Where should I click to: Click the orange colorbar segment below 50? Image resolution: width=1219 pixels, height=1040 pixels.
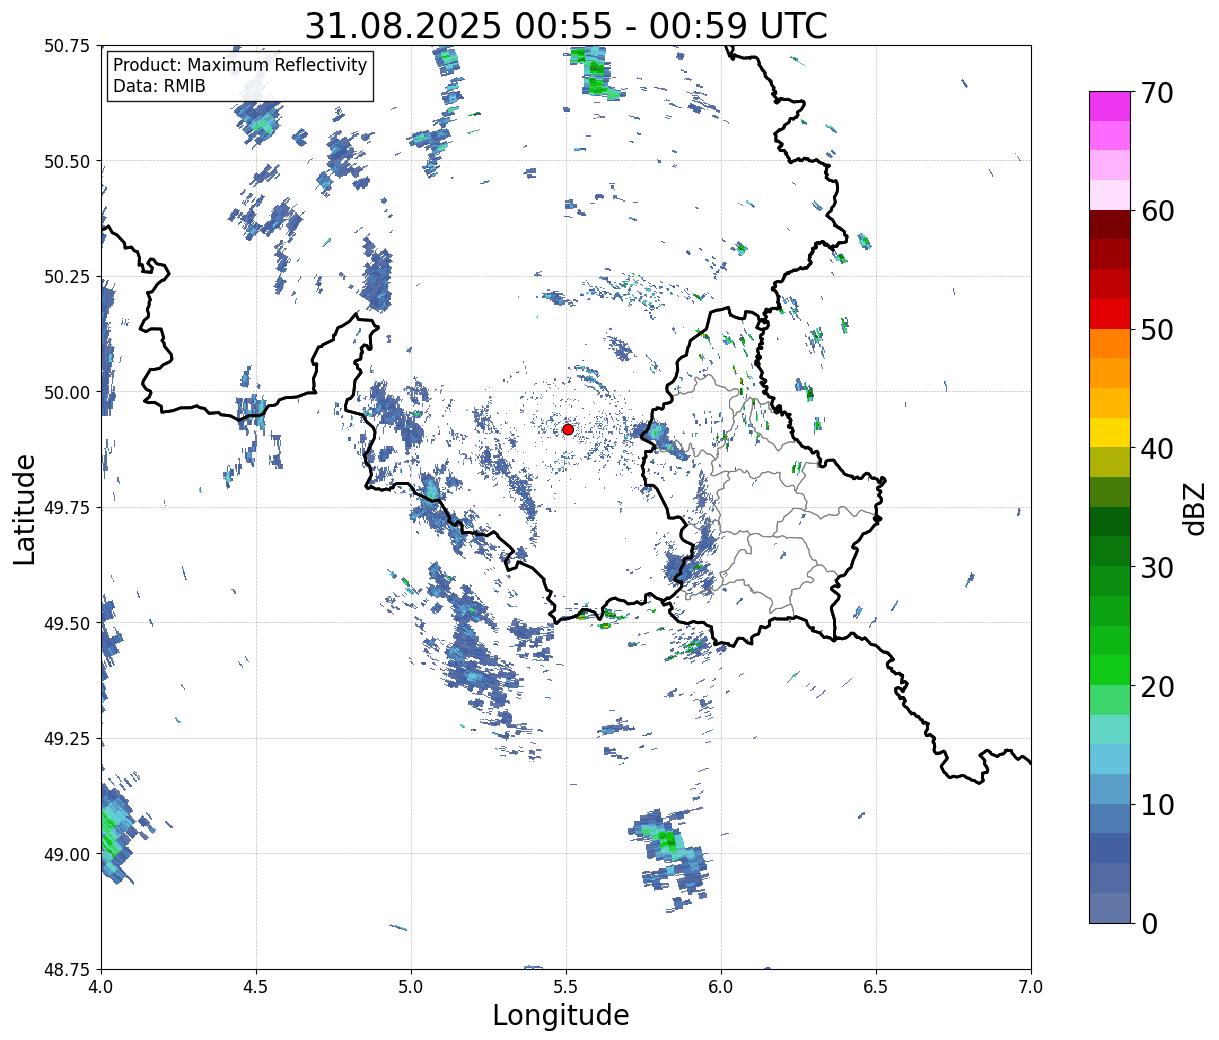click(x=1110, y=343)
